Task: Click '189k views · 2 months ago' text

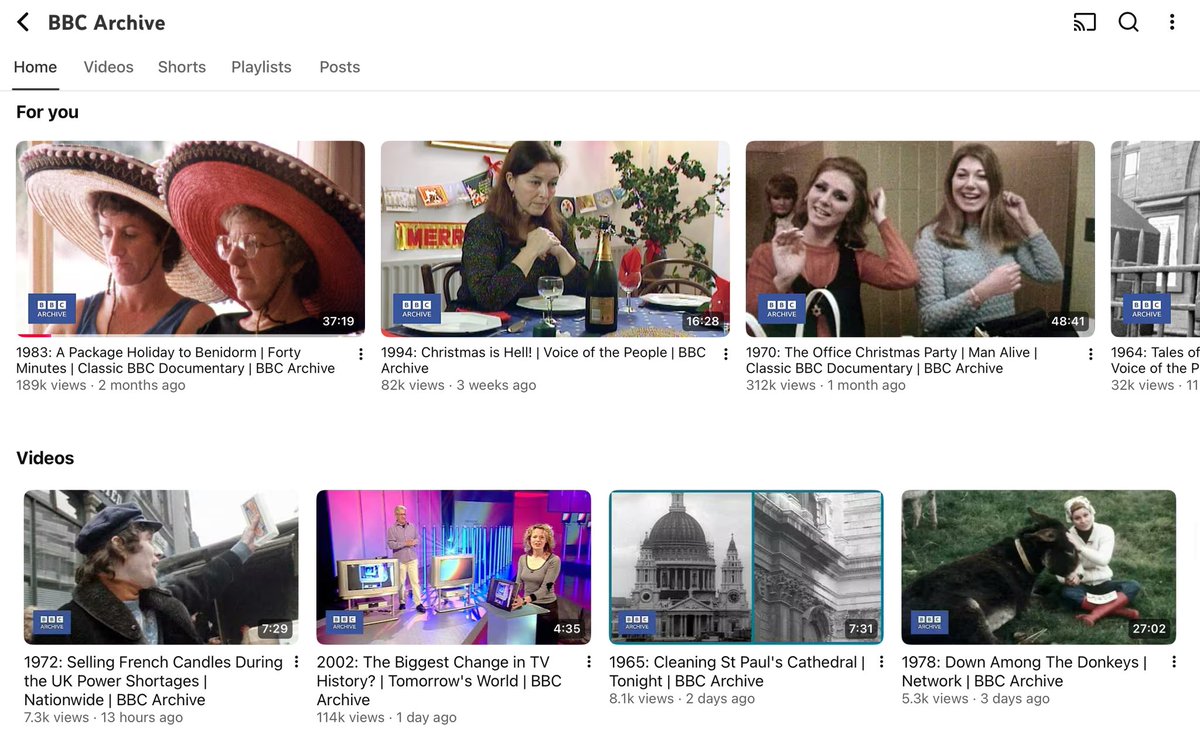Action: [x=101, y=385]
